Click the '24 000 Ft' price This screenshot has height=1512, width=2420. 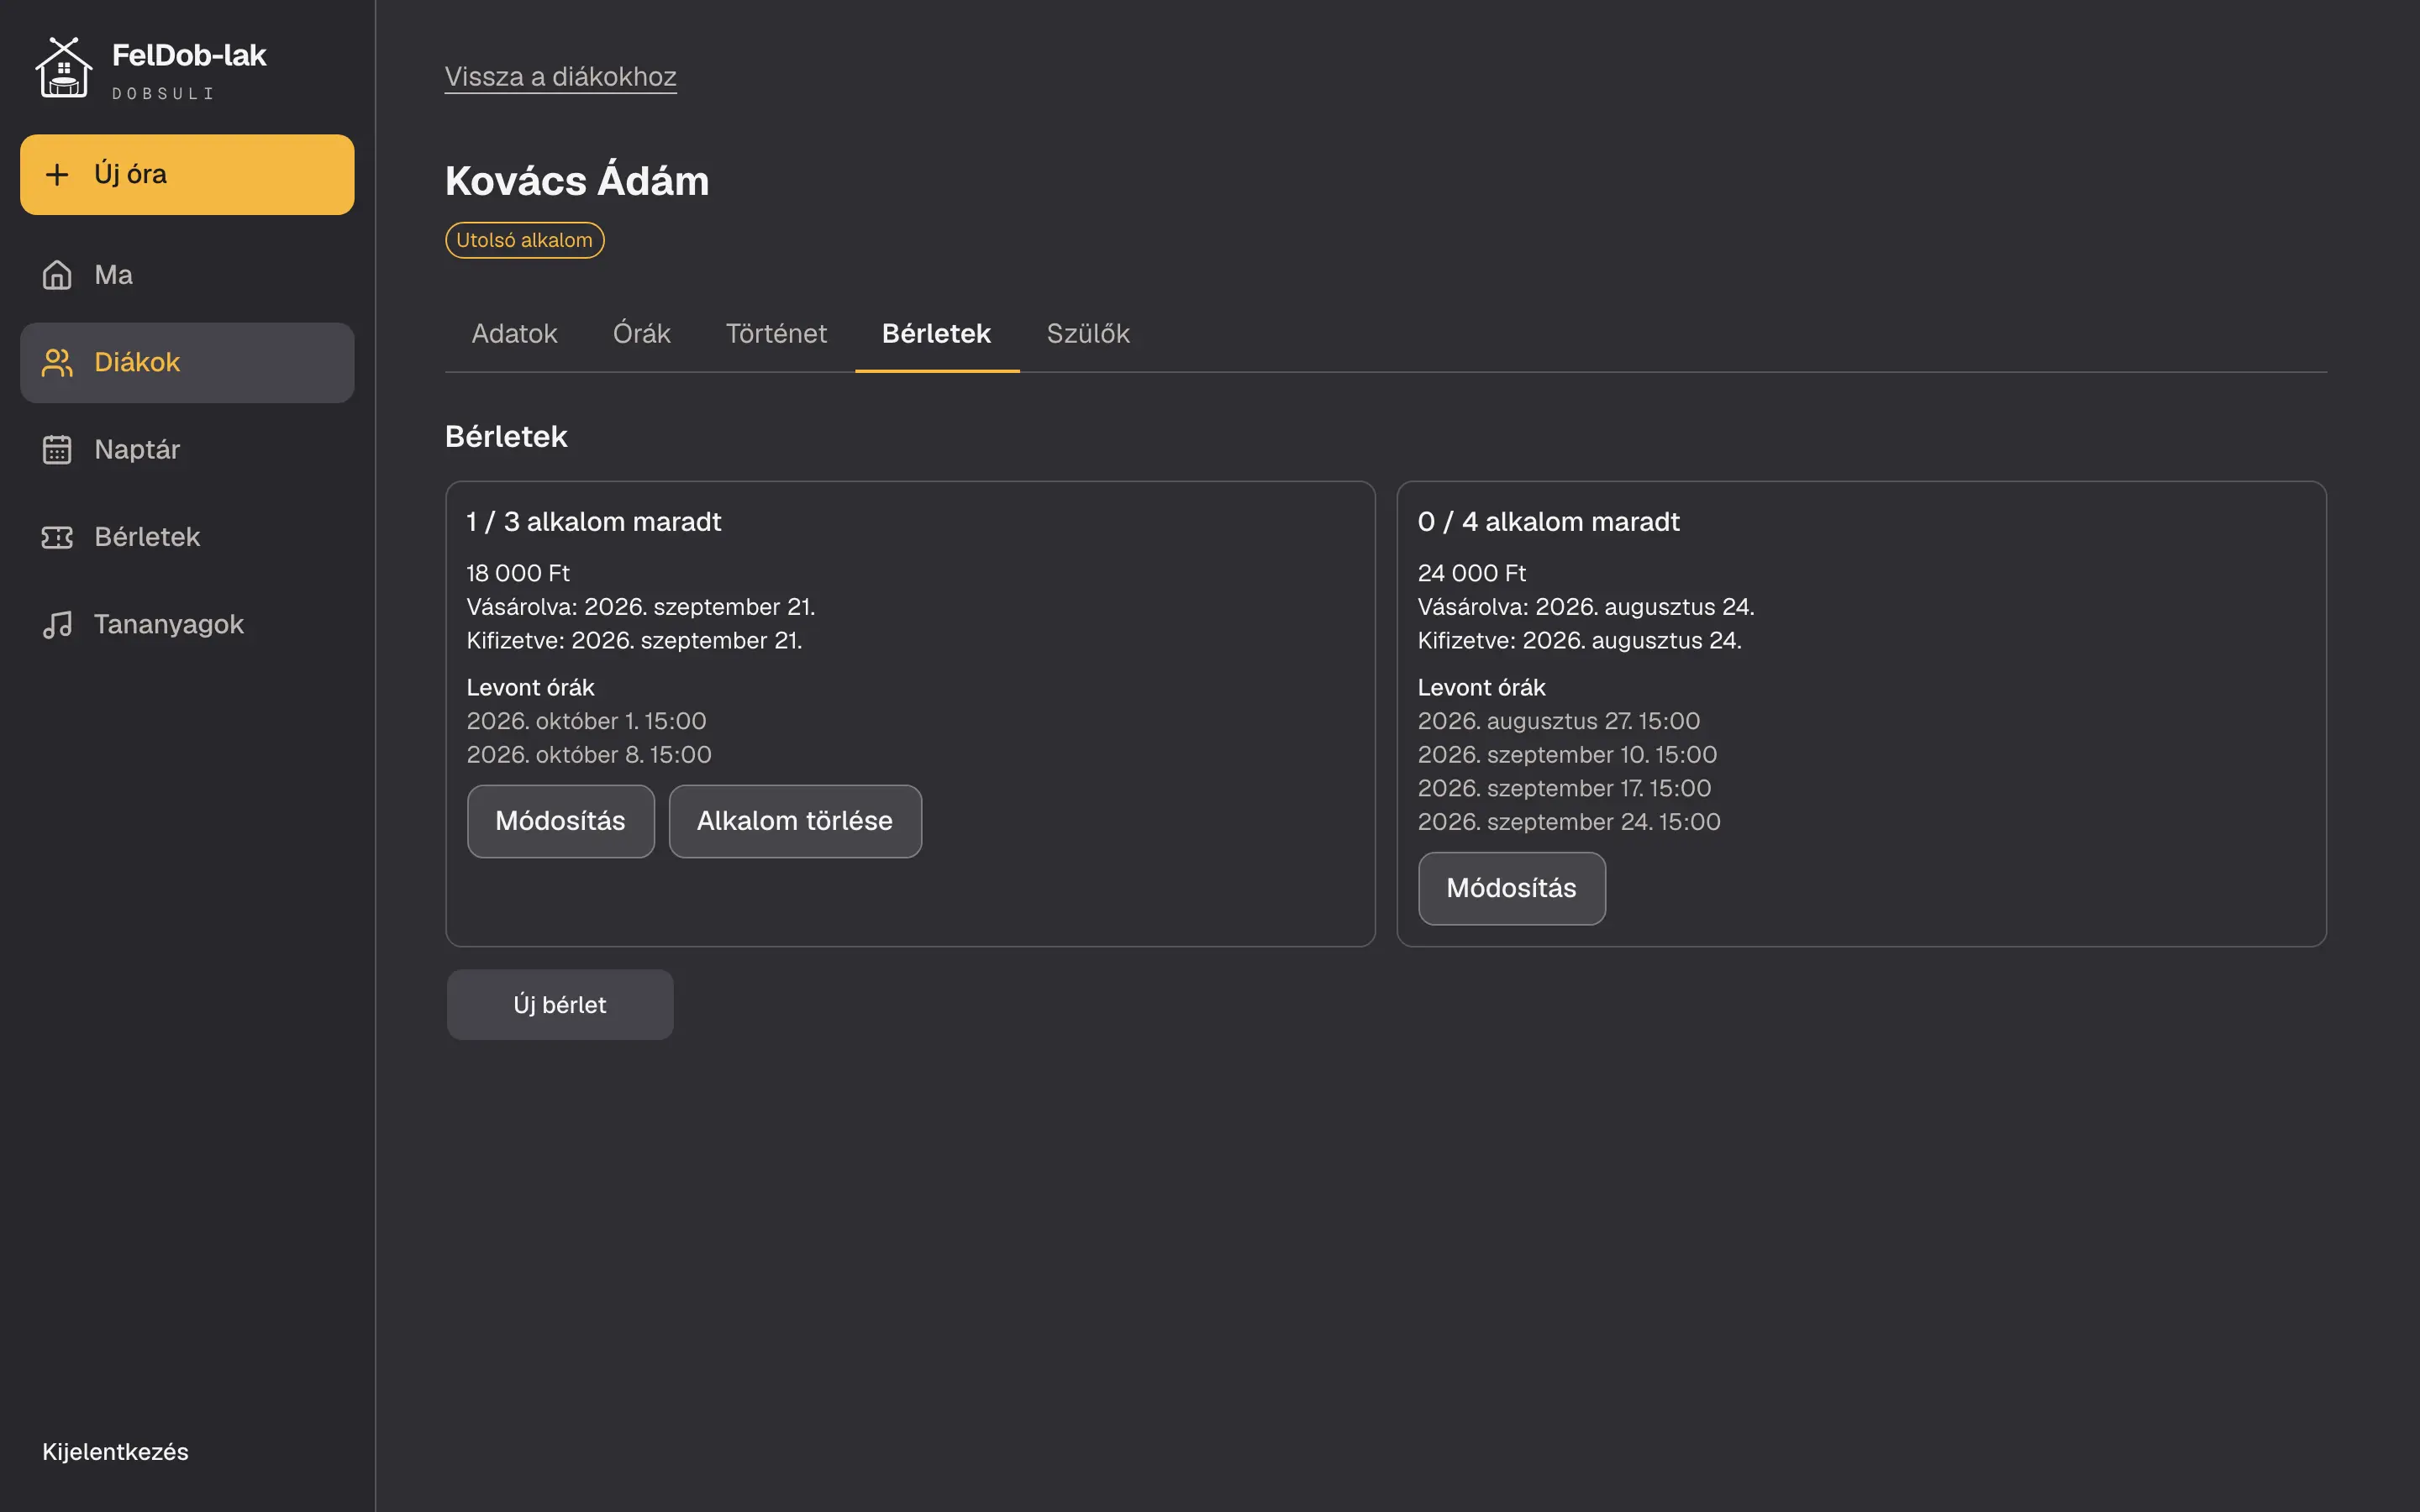pyautogui.click(x=1471, y=573)
